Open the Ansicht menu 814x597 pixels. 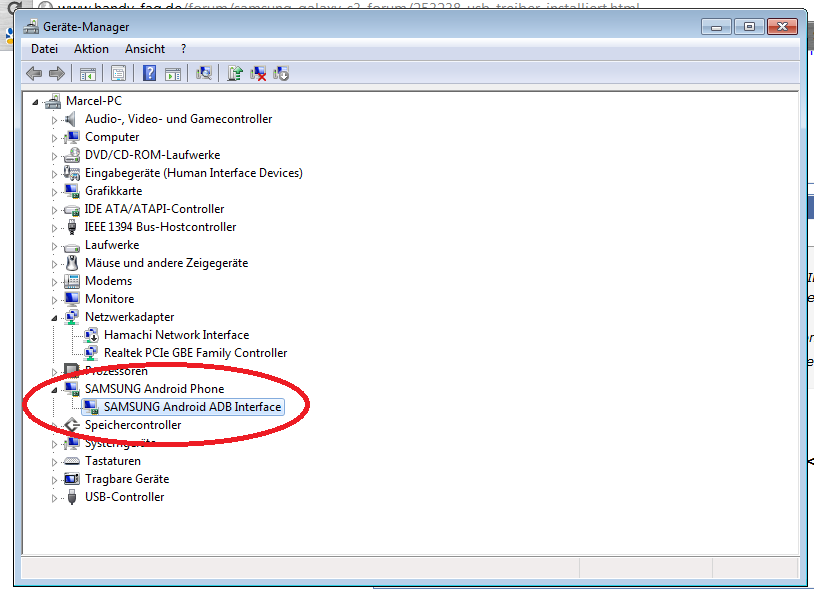pyautogui.click(x=145, y=49)
